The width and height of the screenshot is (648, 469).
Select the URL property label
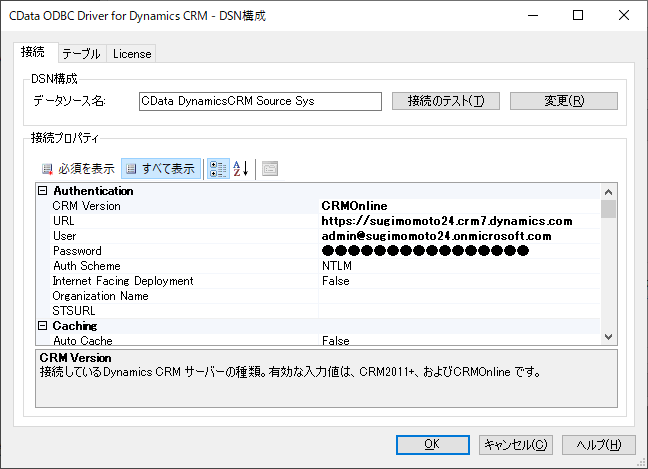click(64, 221)
